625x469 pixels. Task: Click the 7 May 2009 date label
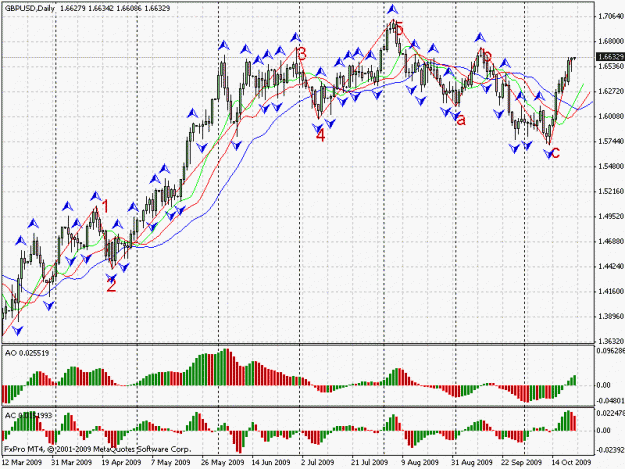[x=171, y=462]
